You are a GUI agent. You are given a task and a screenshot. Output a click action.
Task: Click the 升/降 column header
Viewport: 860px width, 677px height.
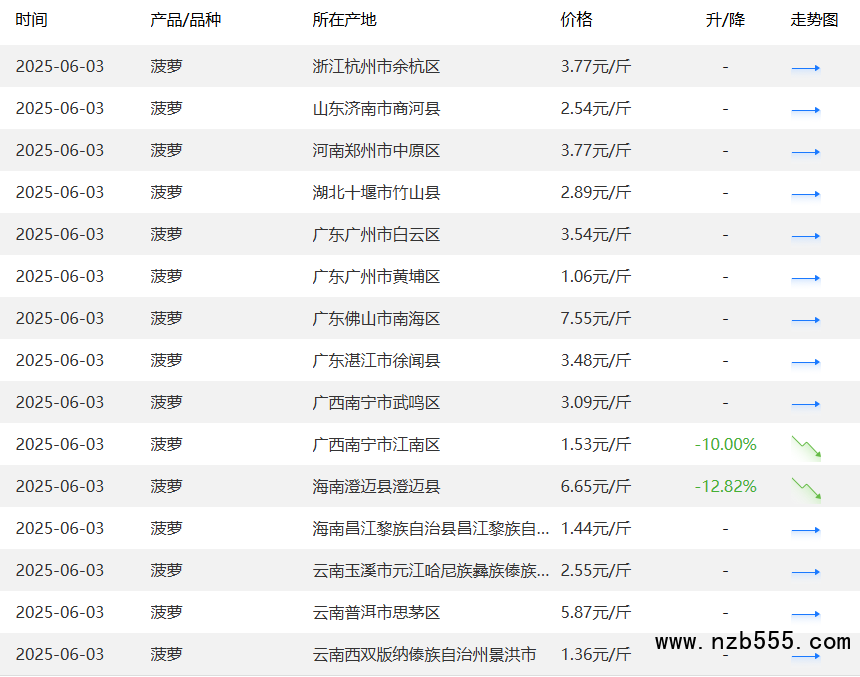pyautogui.click(x=725, y=20)
